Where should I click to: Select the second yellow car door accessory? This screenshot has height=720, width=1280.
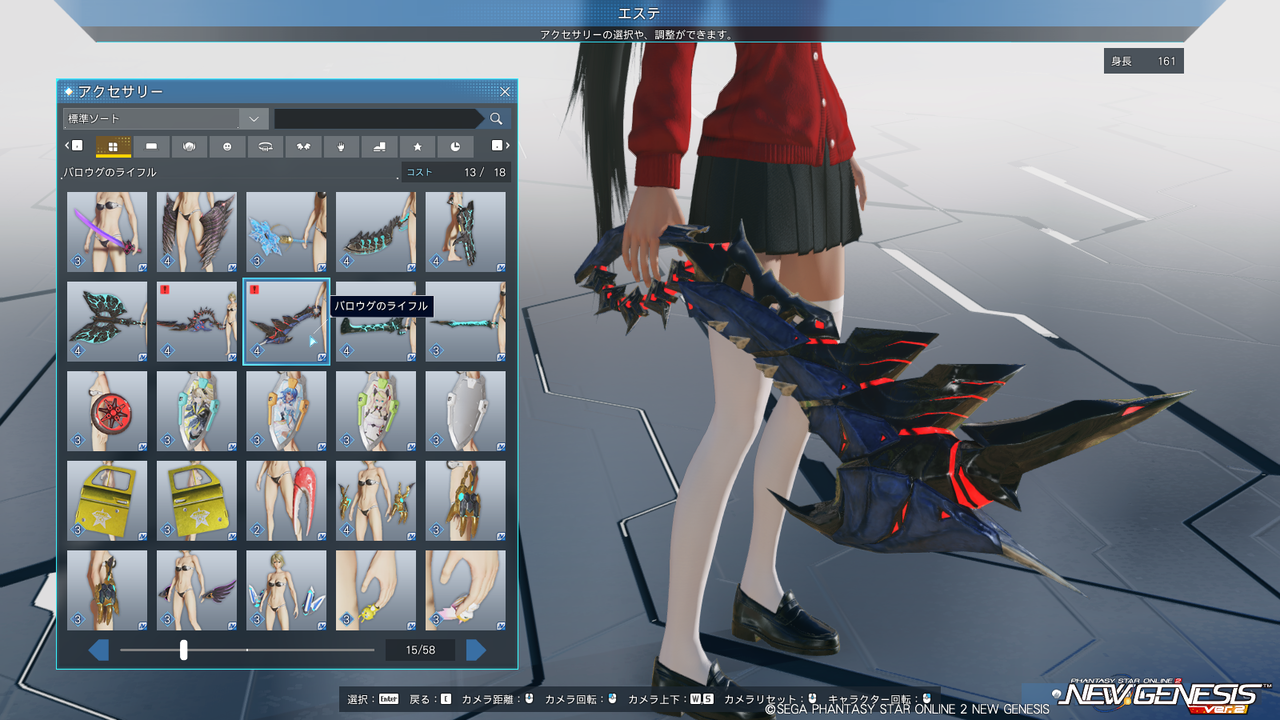[x=197, y=501]
